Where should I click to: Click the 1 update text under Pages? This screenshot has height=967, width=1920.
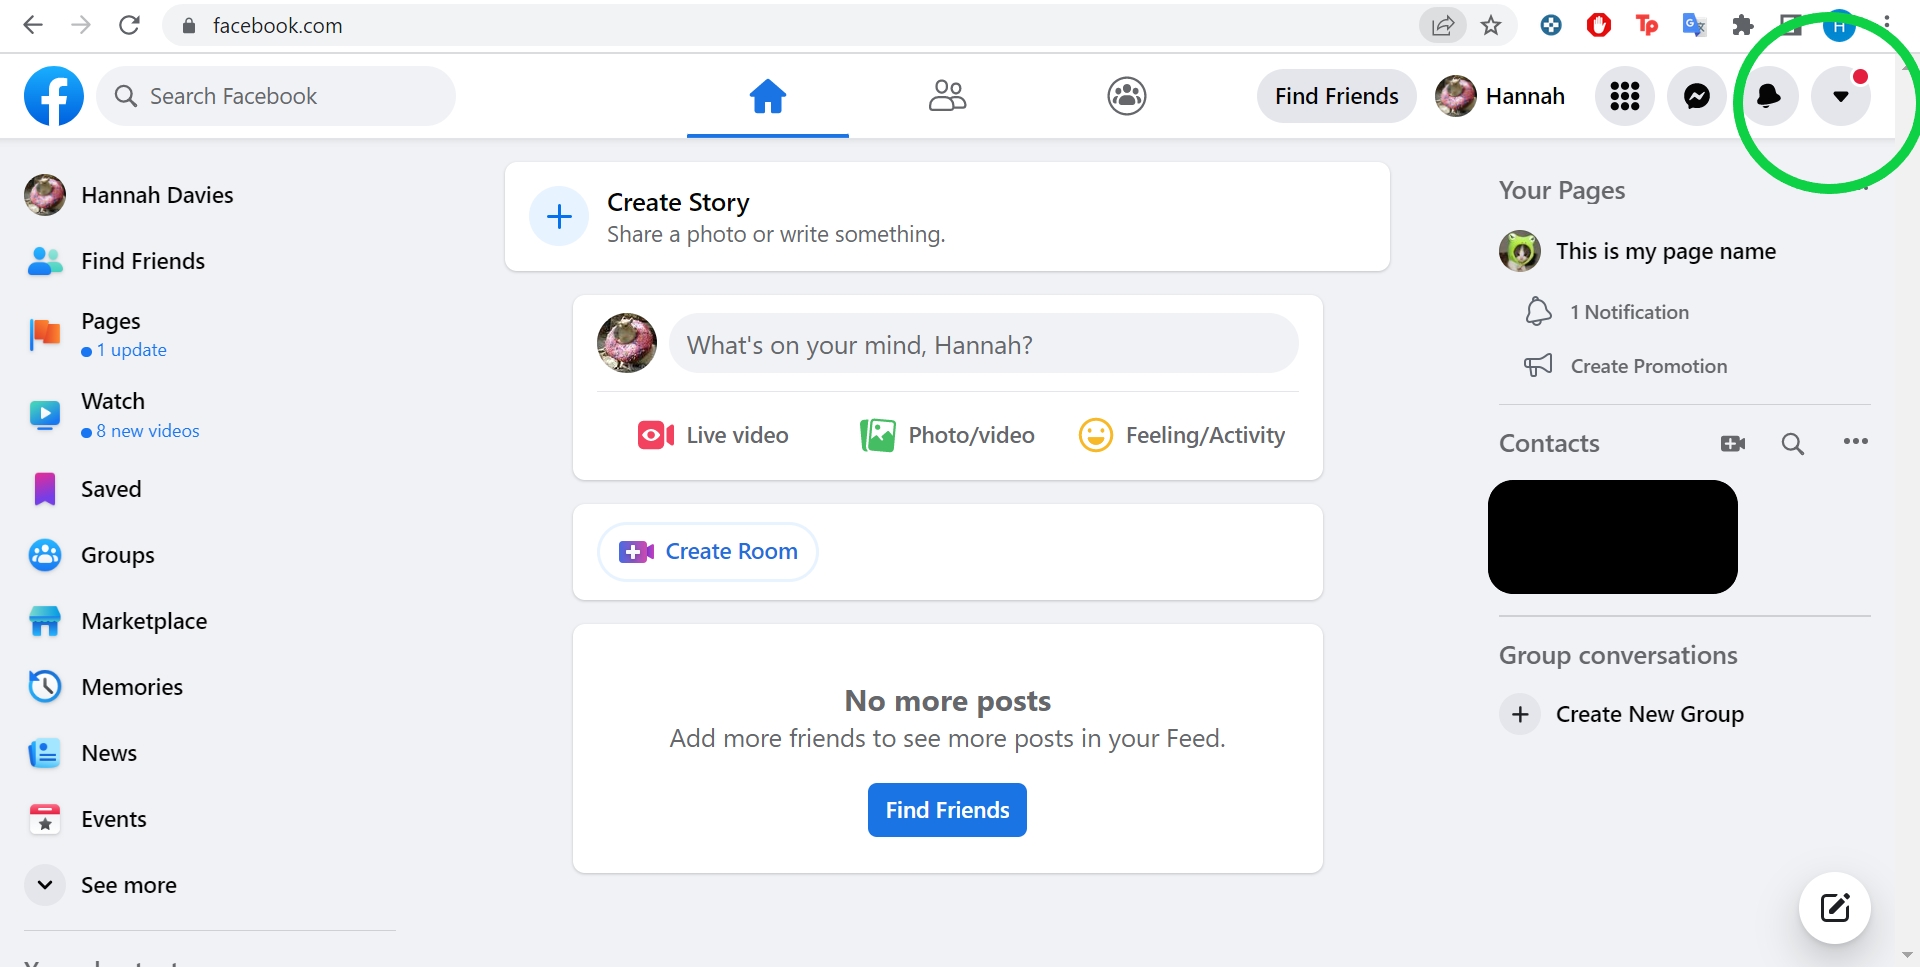coord(132,350)
